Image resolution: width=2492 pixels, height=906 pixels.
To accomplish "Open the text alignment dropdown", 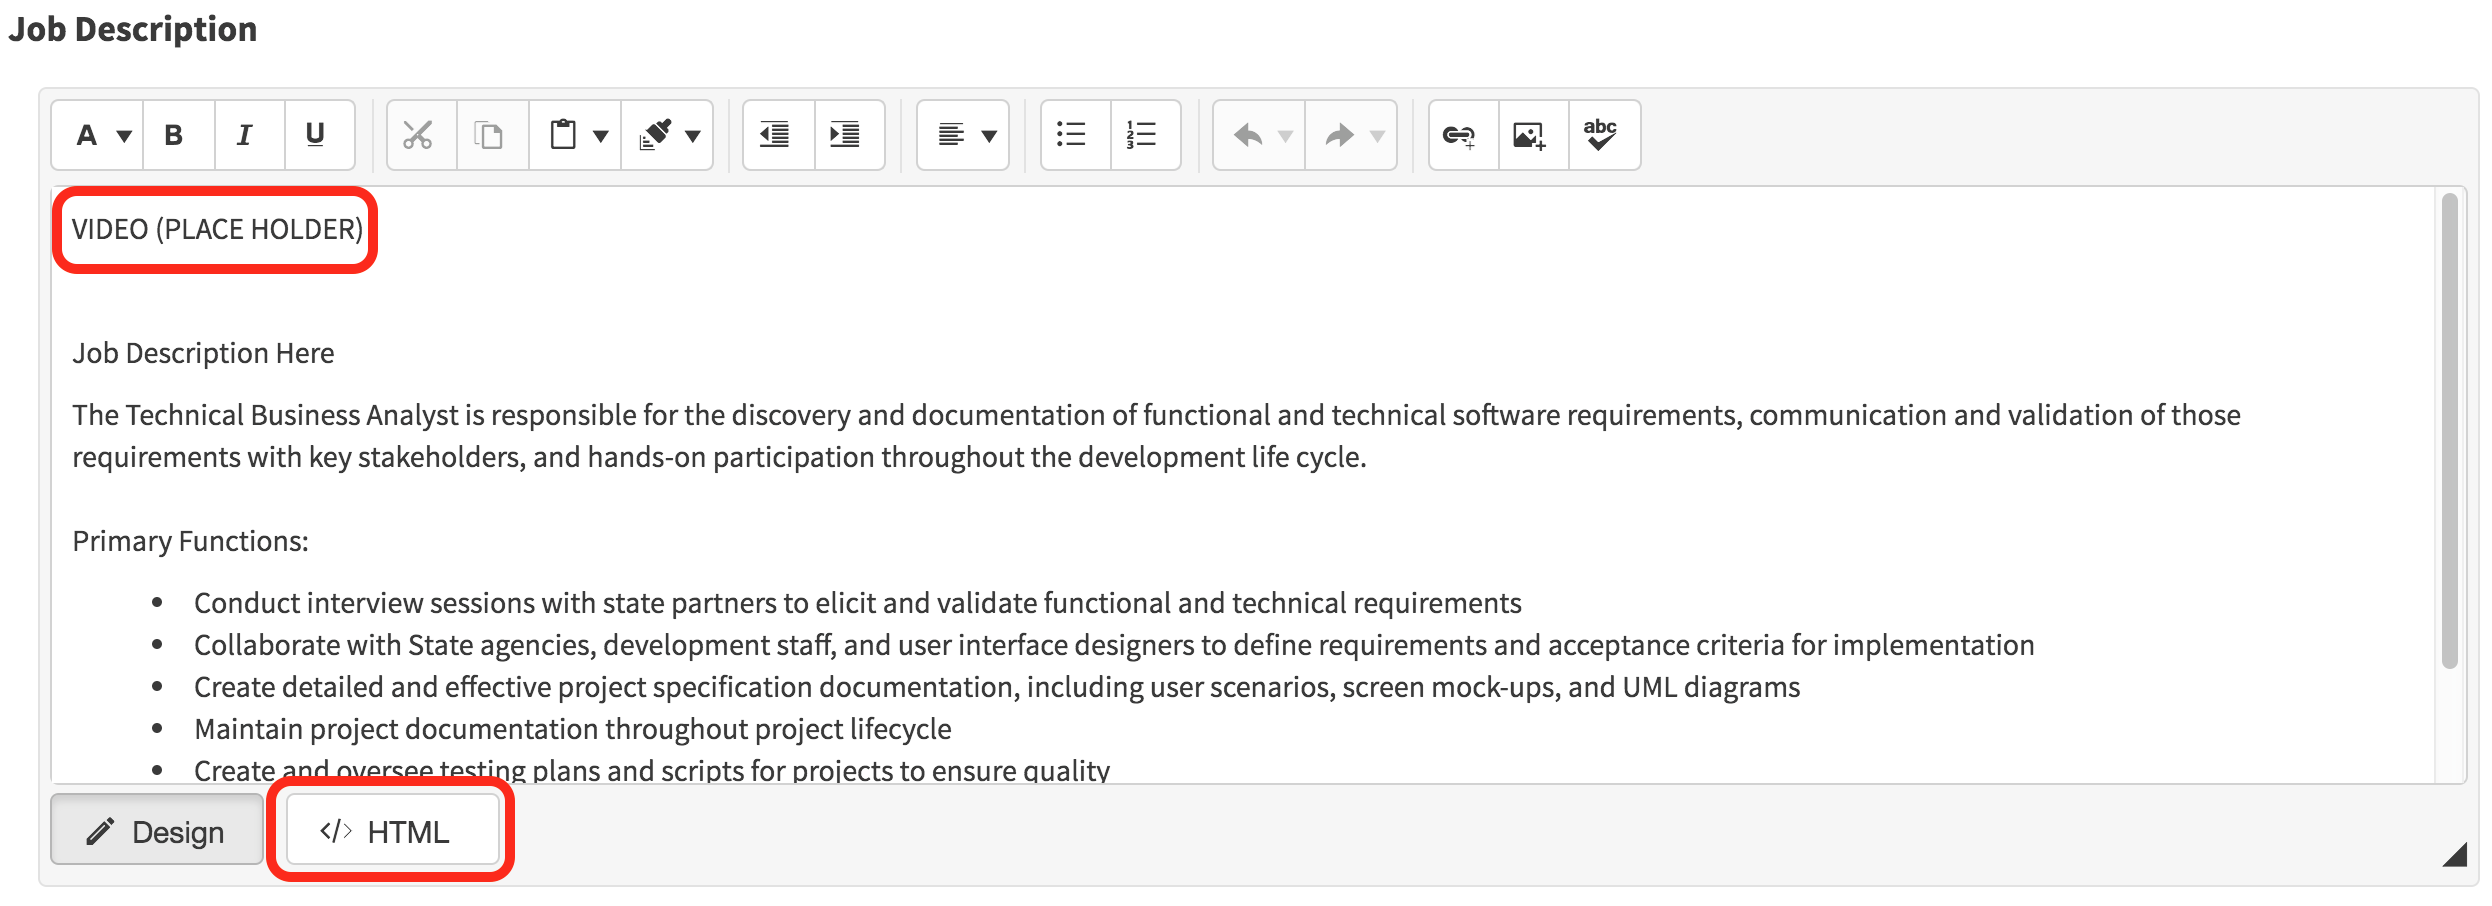I will 964,135.
